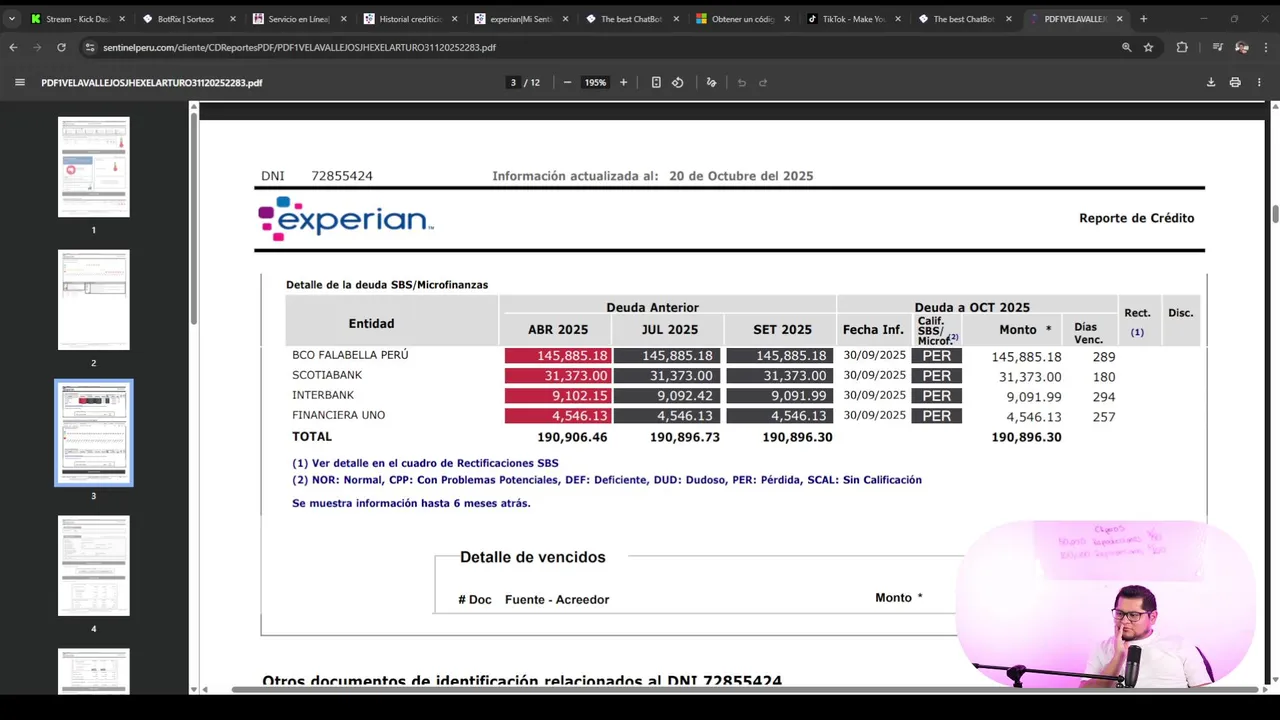The height and width of the screenshot is (720, 1280).
Task: Close the Obtener un código tab
Action: (x=786, y=19)
